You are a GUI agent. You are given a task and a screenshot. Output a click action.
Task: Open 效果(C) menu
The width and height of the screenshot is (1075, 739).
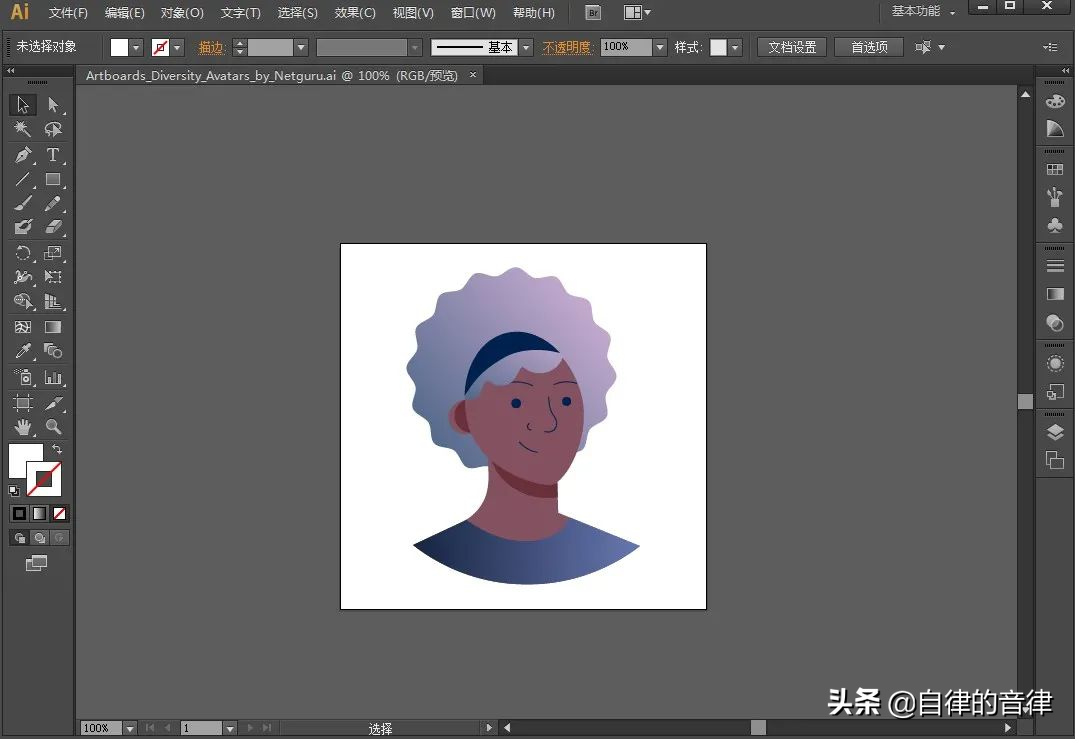click(355, 12)
